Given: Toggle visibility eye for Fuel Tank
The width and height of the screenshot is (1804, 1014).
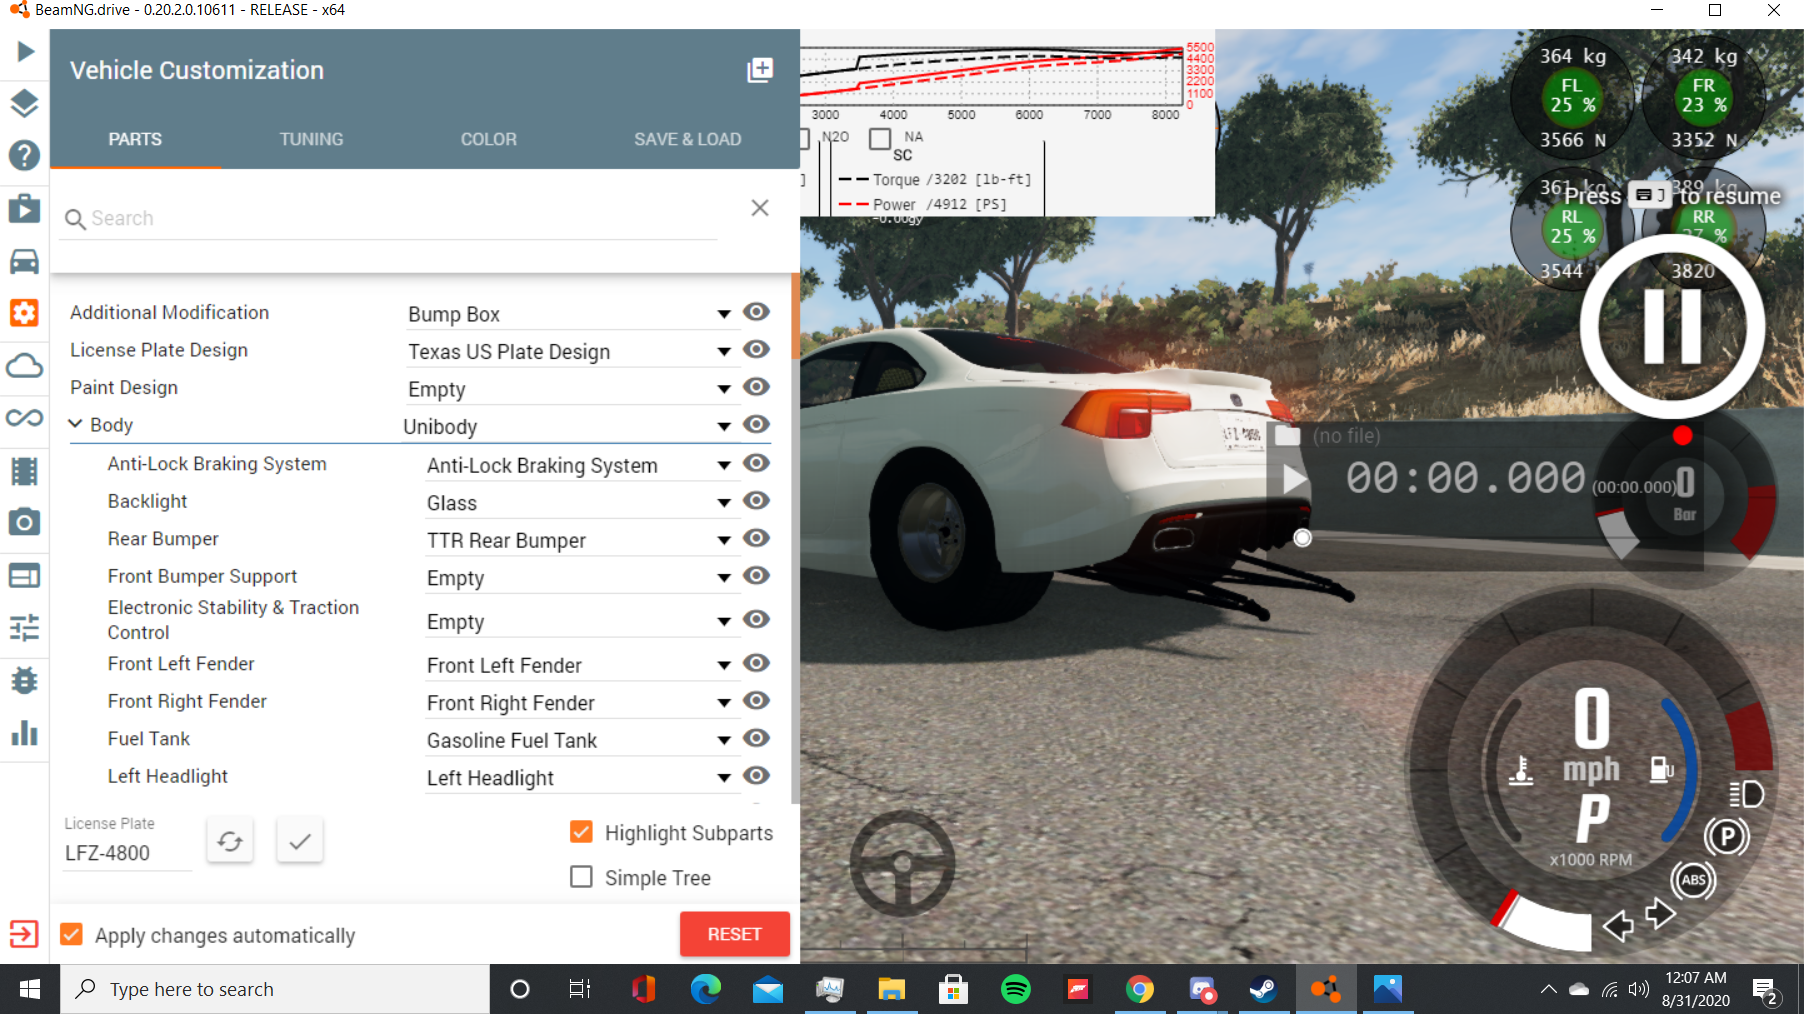Looking at the screenshot, I should pyautogui.click(x=756, y=738).
